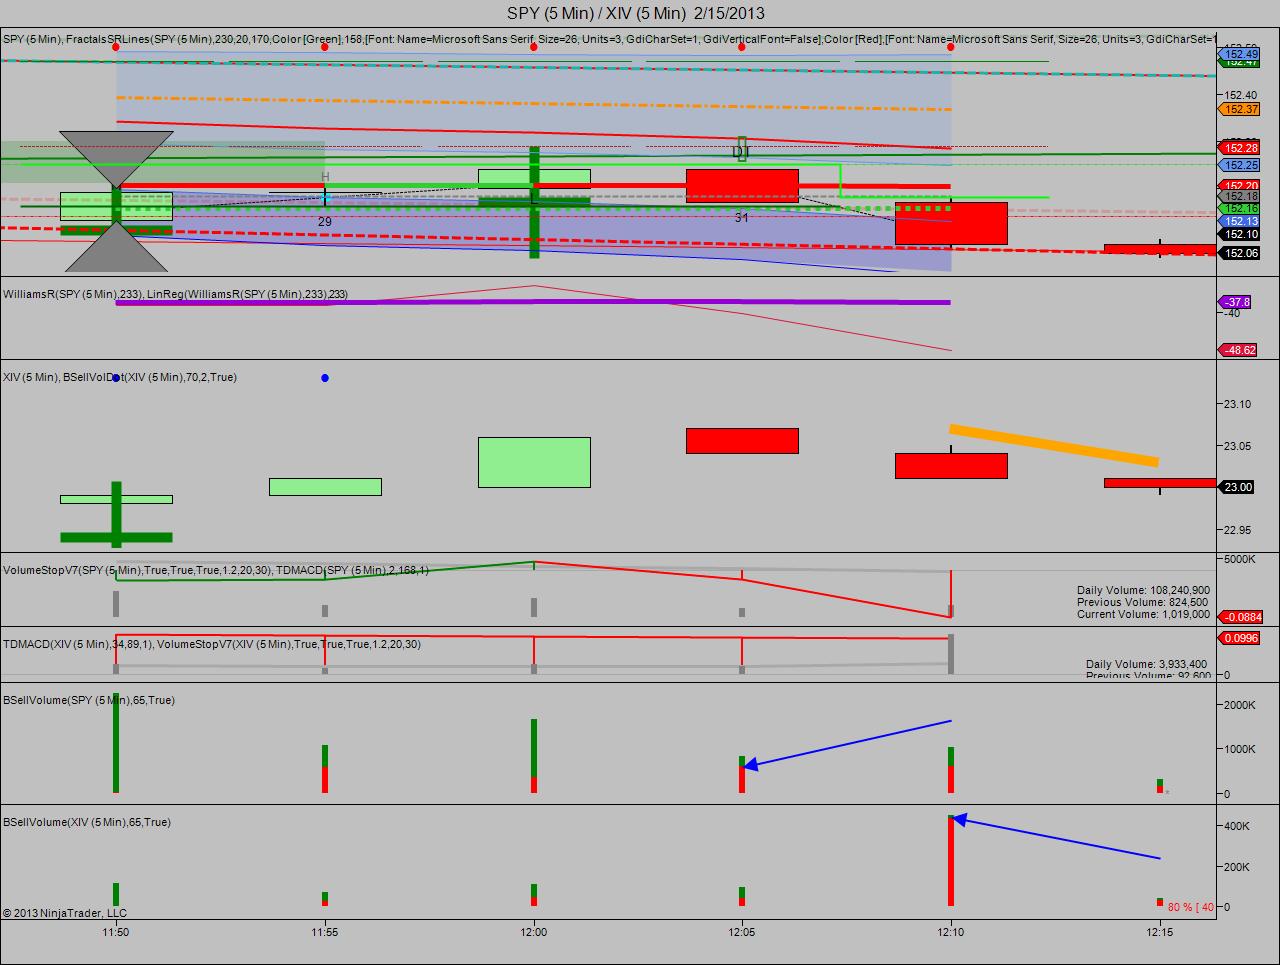Image resolution: width=1280 pixels, height=965 pixels.
Task: Click the gray hourglass shape at 11:50
Action: pos(116,202)
